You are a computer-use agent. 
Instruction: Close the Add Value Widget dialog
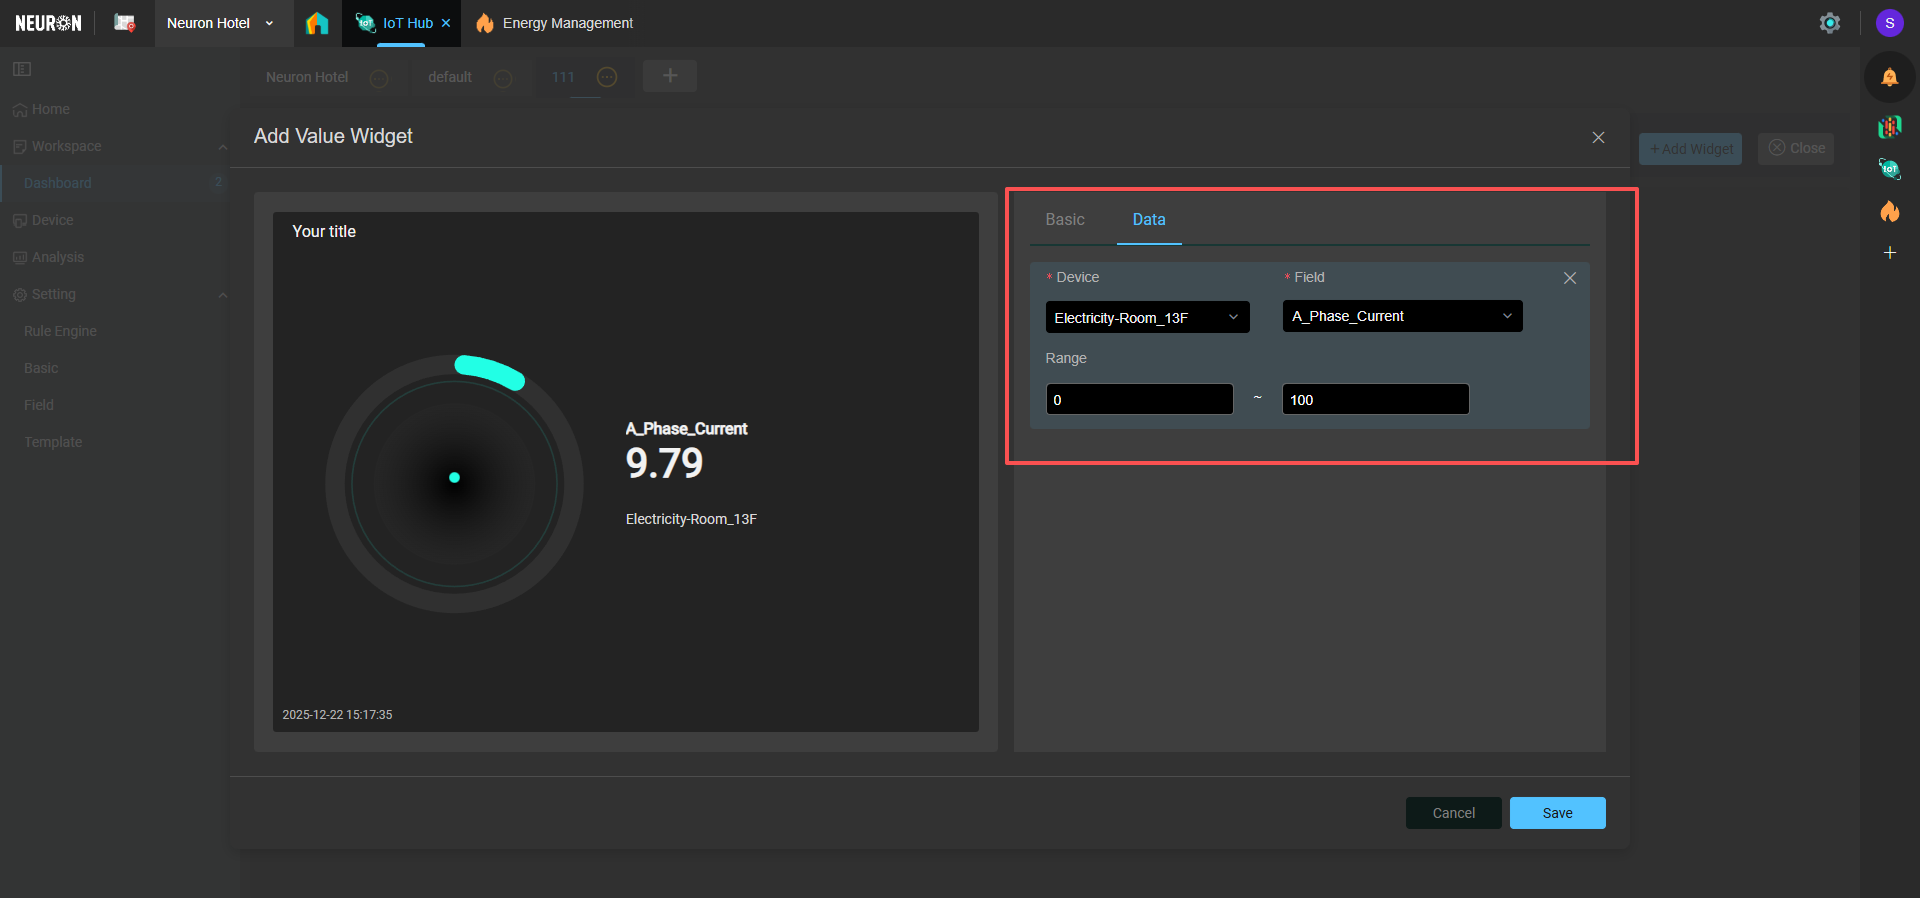click(x=1598, y=137)
